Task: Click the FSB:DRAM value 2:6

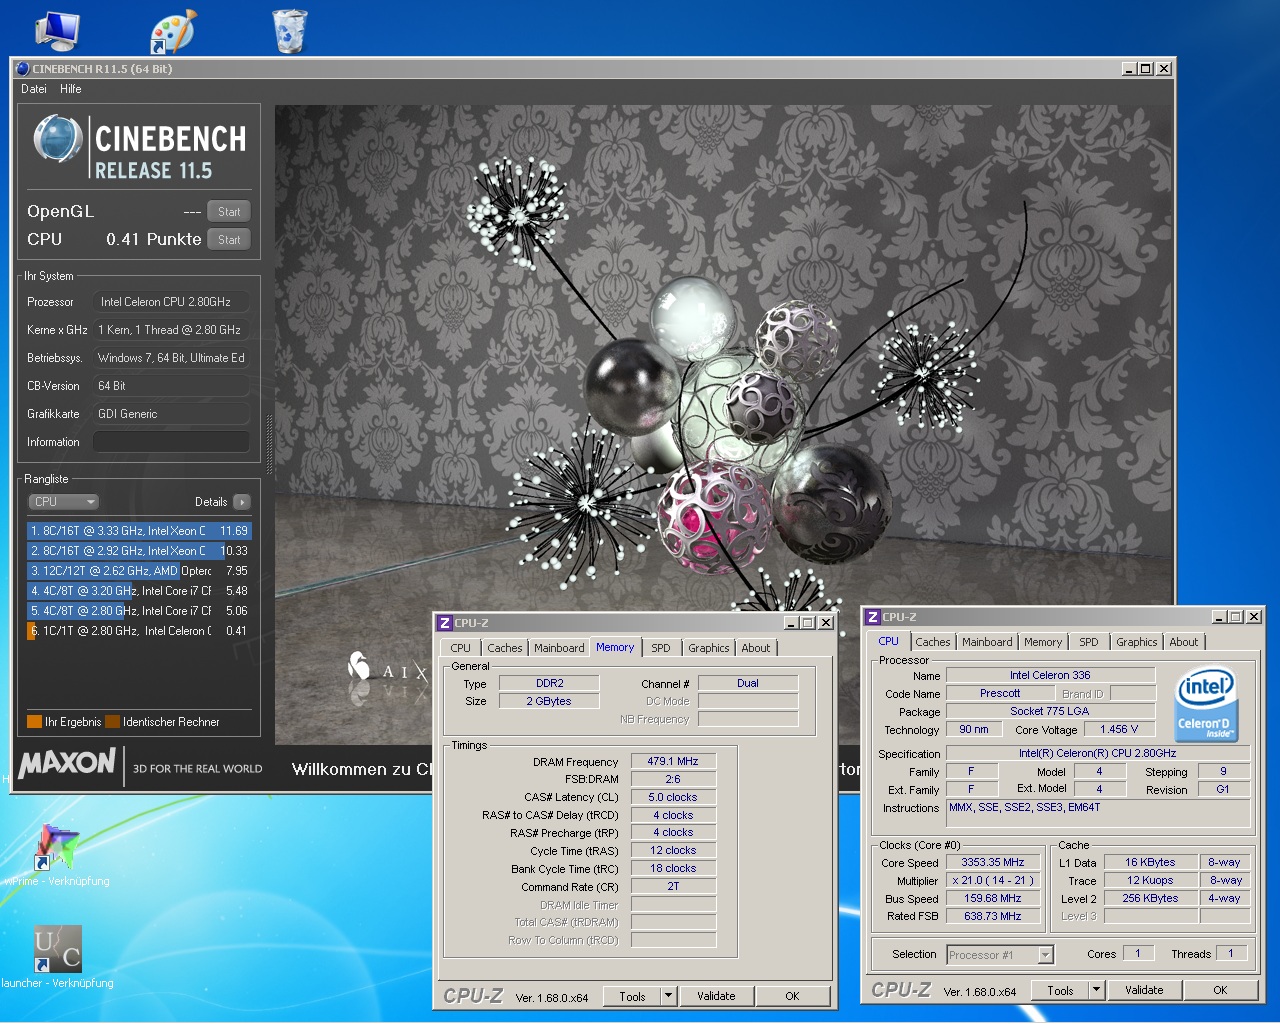Action: pyautogui.click(x=673, y=779)
